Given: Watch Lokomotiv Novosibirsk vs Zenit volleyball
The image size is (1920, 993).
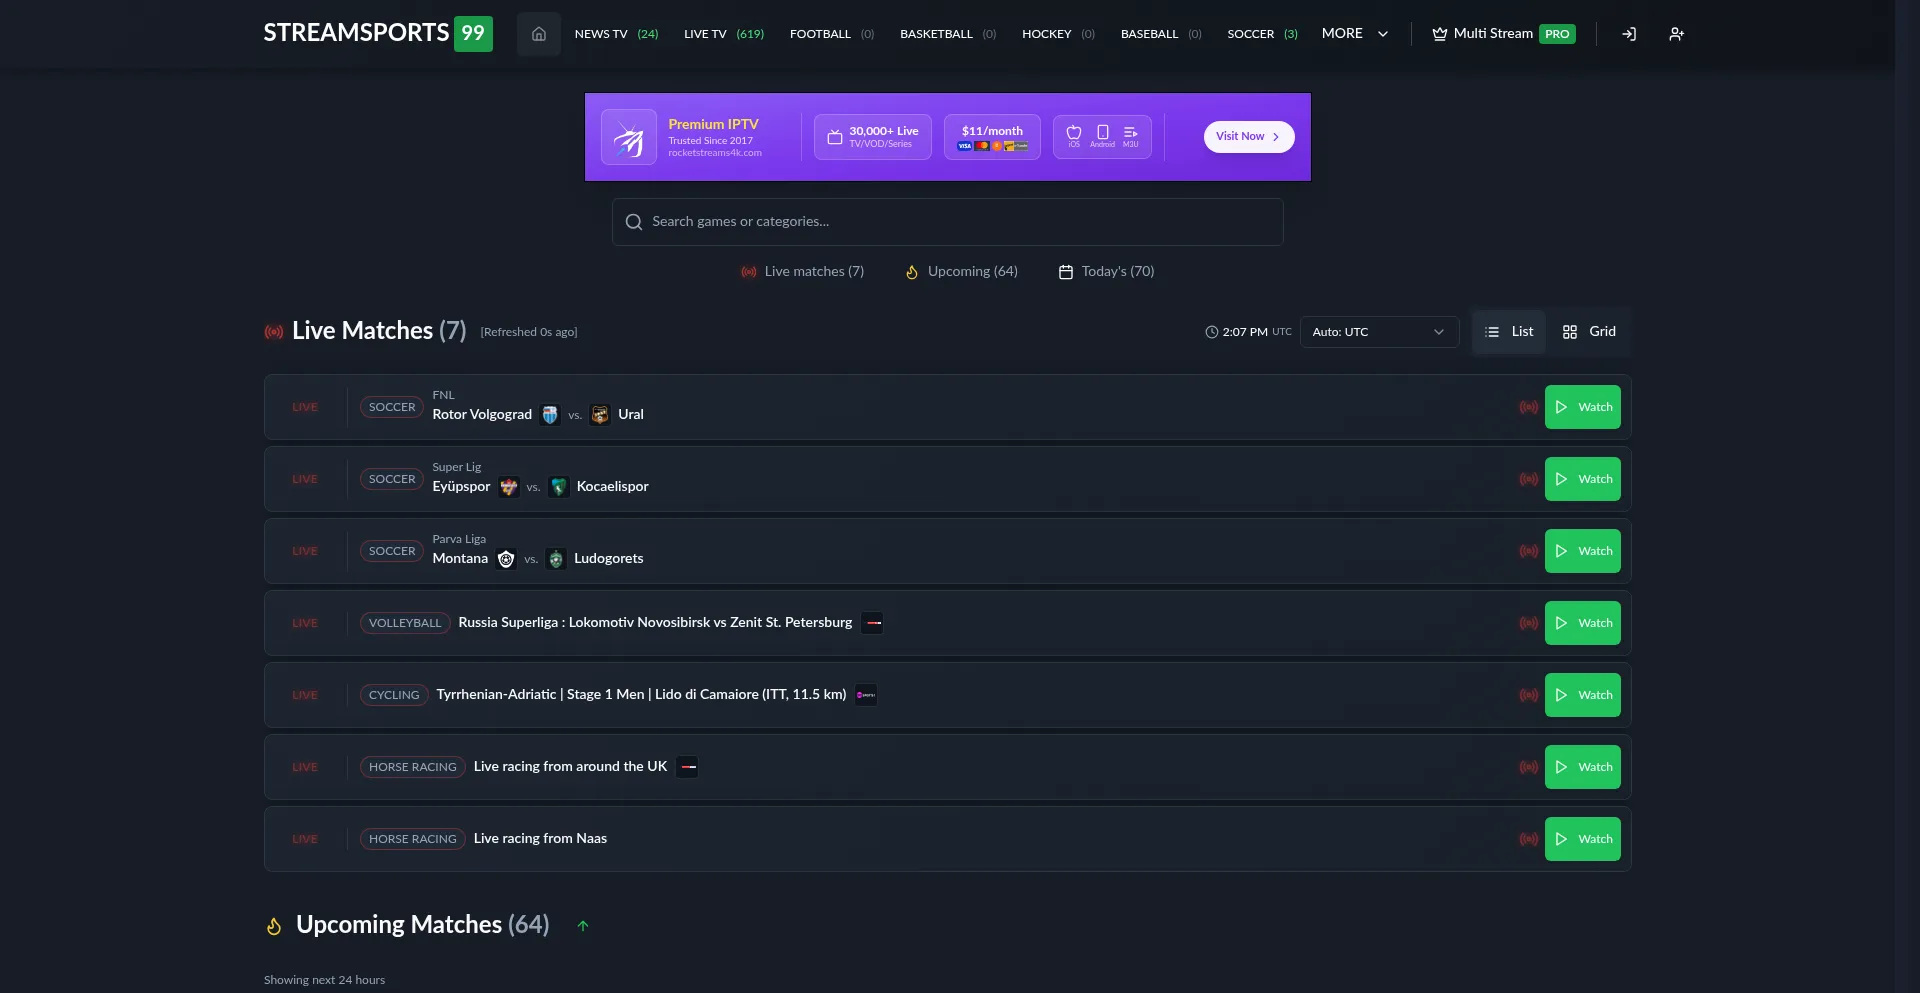Looking at the screenshot, I should [1583, 623].
